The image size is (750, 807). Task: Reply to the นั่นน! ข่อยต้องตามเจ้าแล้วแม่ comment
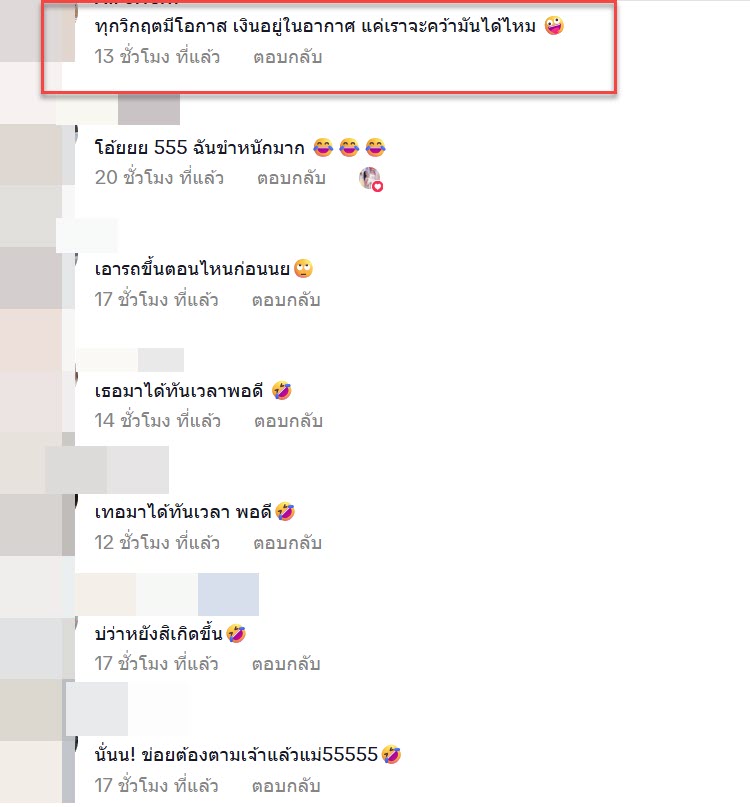point(286,786)
